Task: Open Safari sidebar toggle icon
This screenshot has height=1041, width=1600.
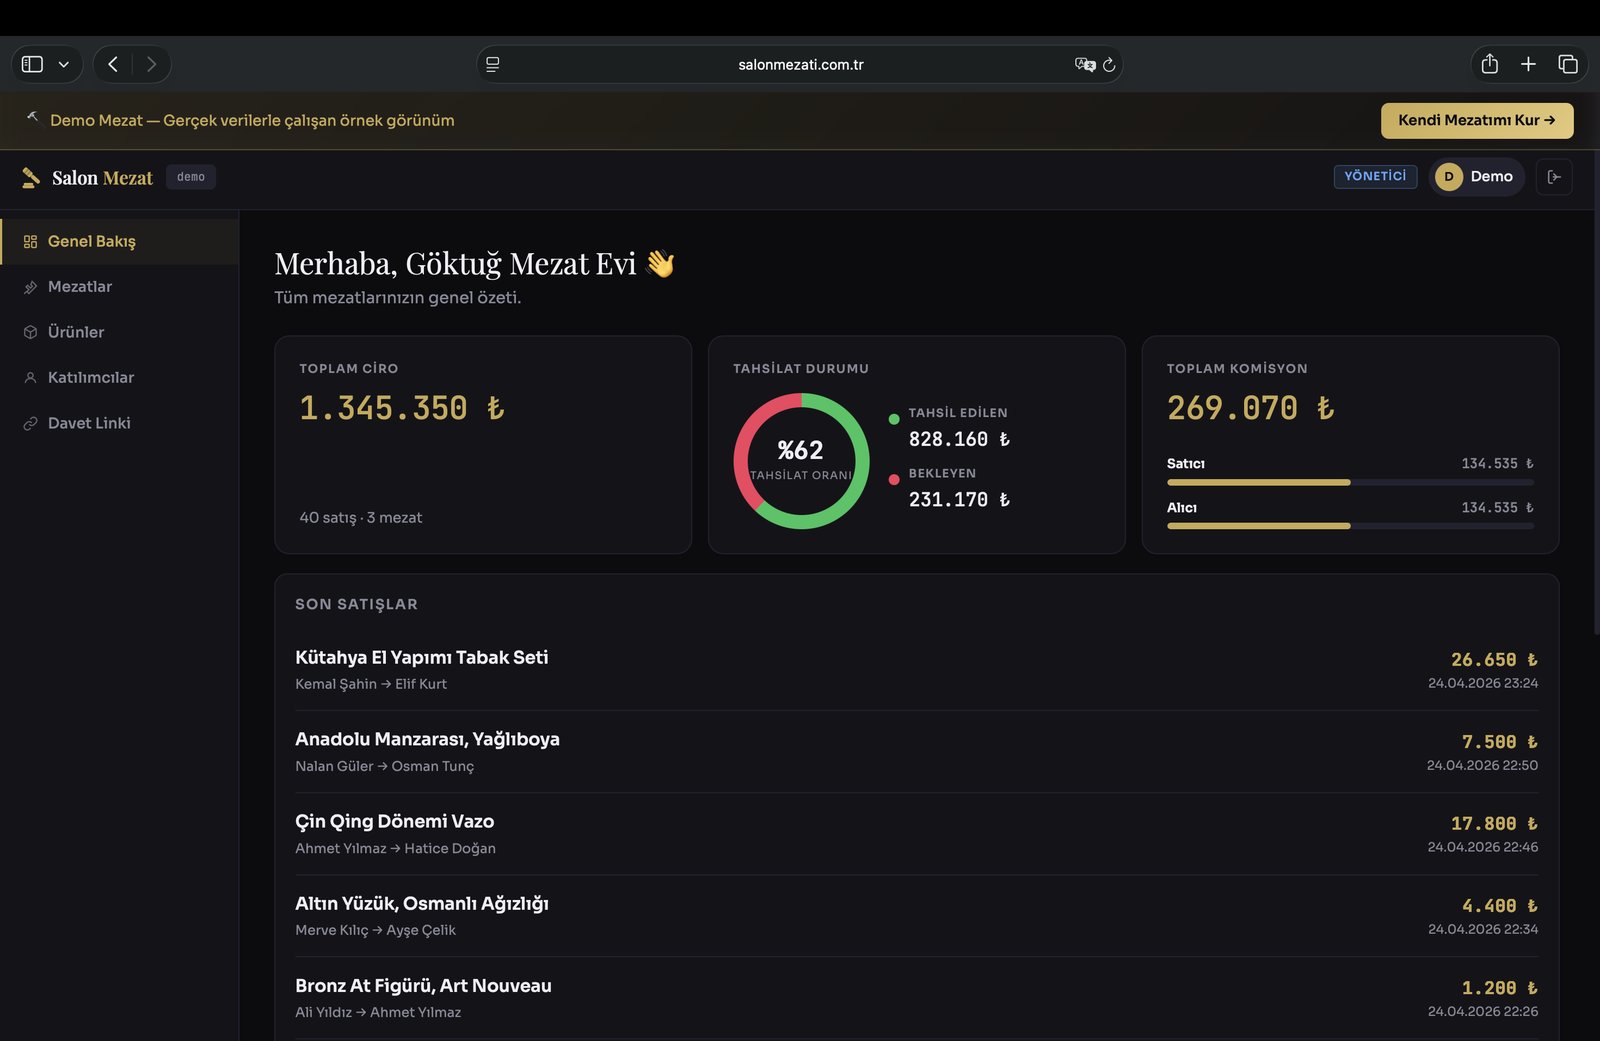Action: tap(32, 64)
